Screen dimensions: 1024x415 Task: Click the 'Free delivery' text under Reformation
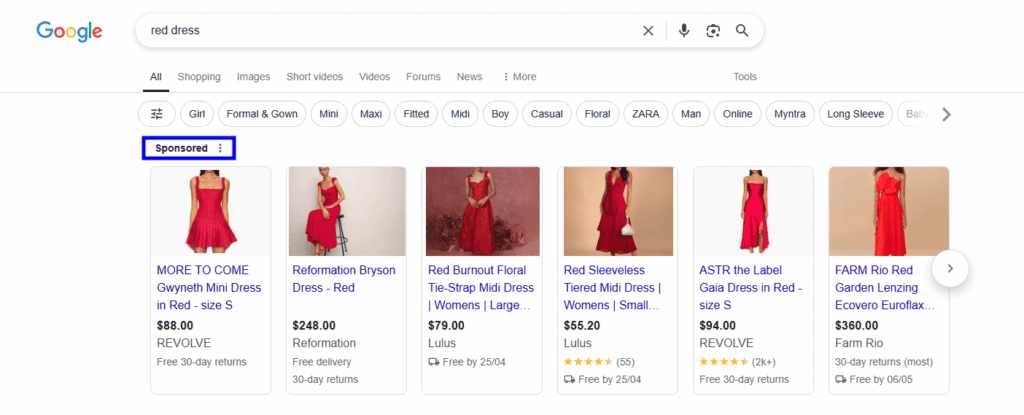[x=322, y=362]
